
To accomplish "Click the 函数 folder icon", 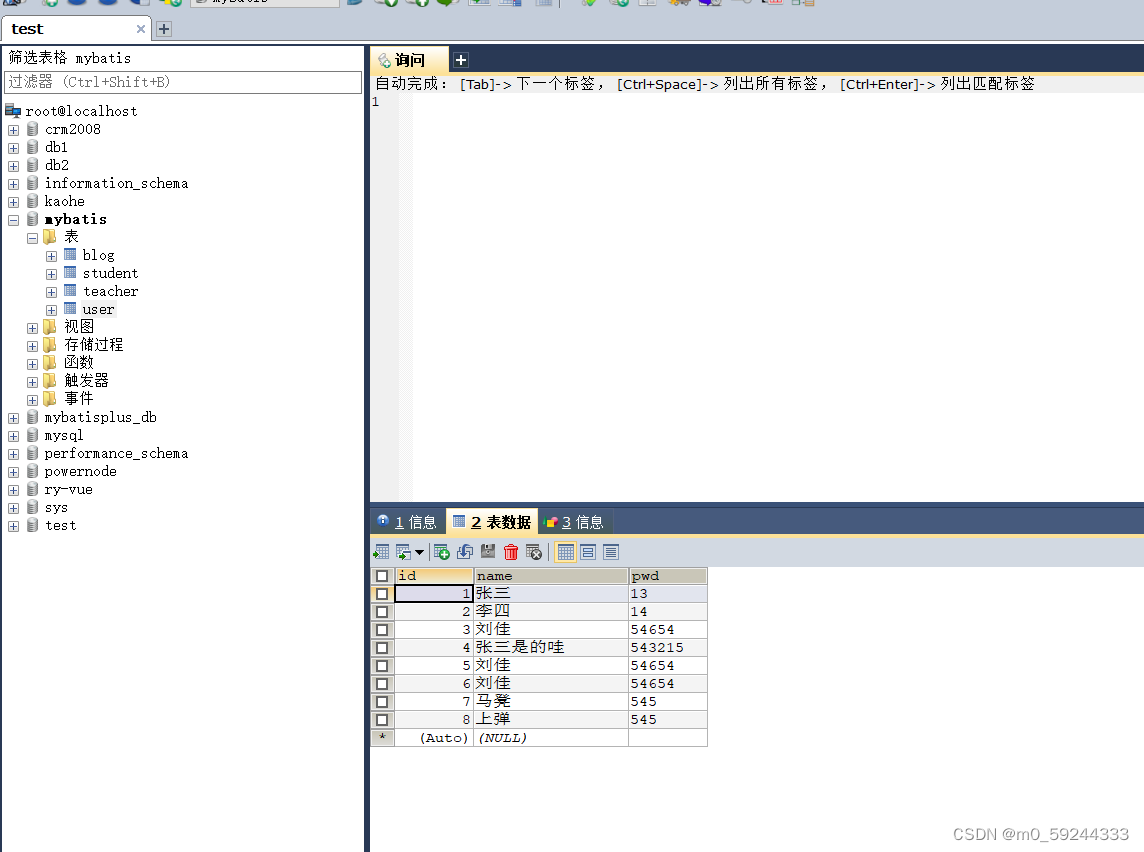I will [x=50, y=363].
